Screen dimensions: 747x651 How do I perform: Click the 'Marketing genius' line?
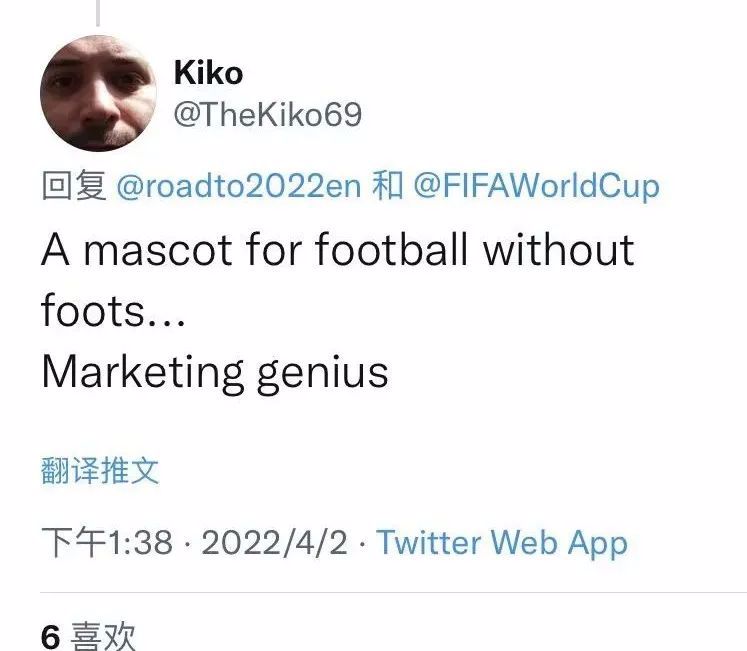[215, 373]
